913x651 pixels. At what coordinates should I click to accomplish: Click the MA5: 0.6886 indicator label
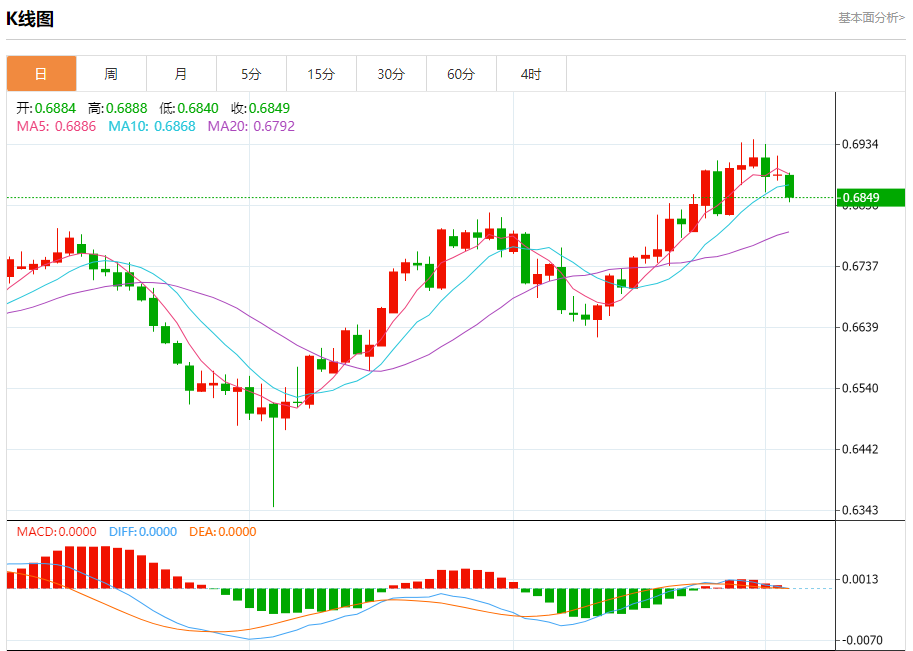click(x=56, y=126)
